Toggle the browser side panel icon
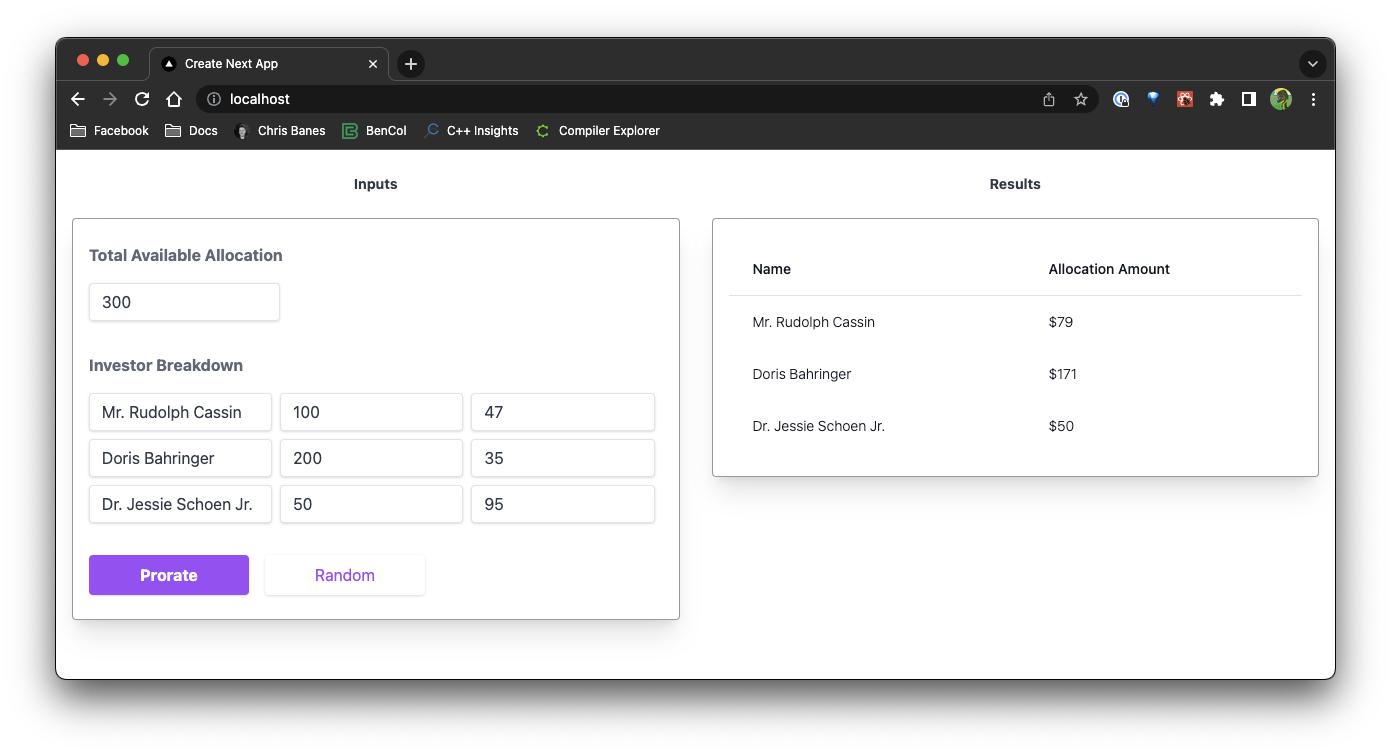This screenshot has width=1391, height=753. click(1249, 99)
